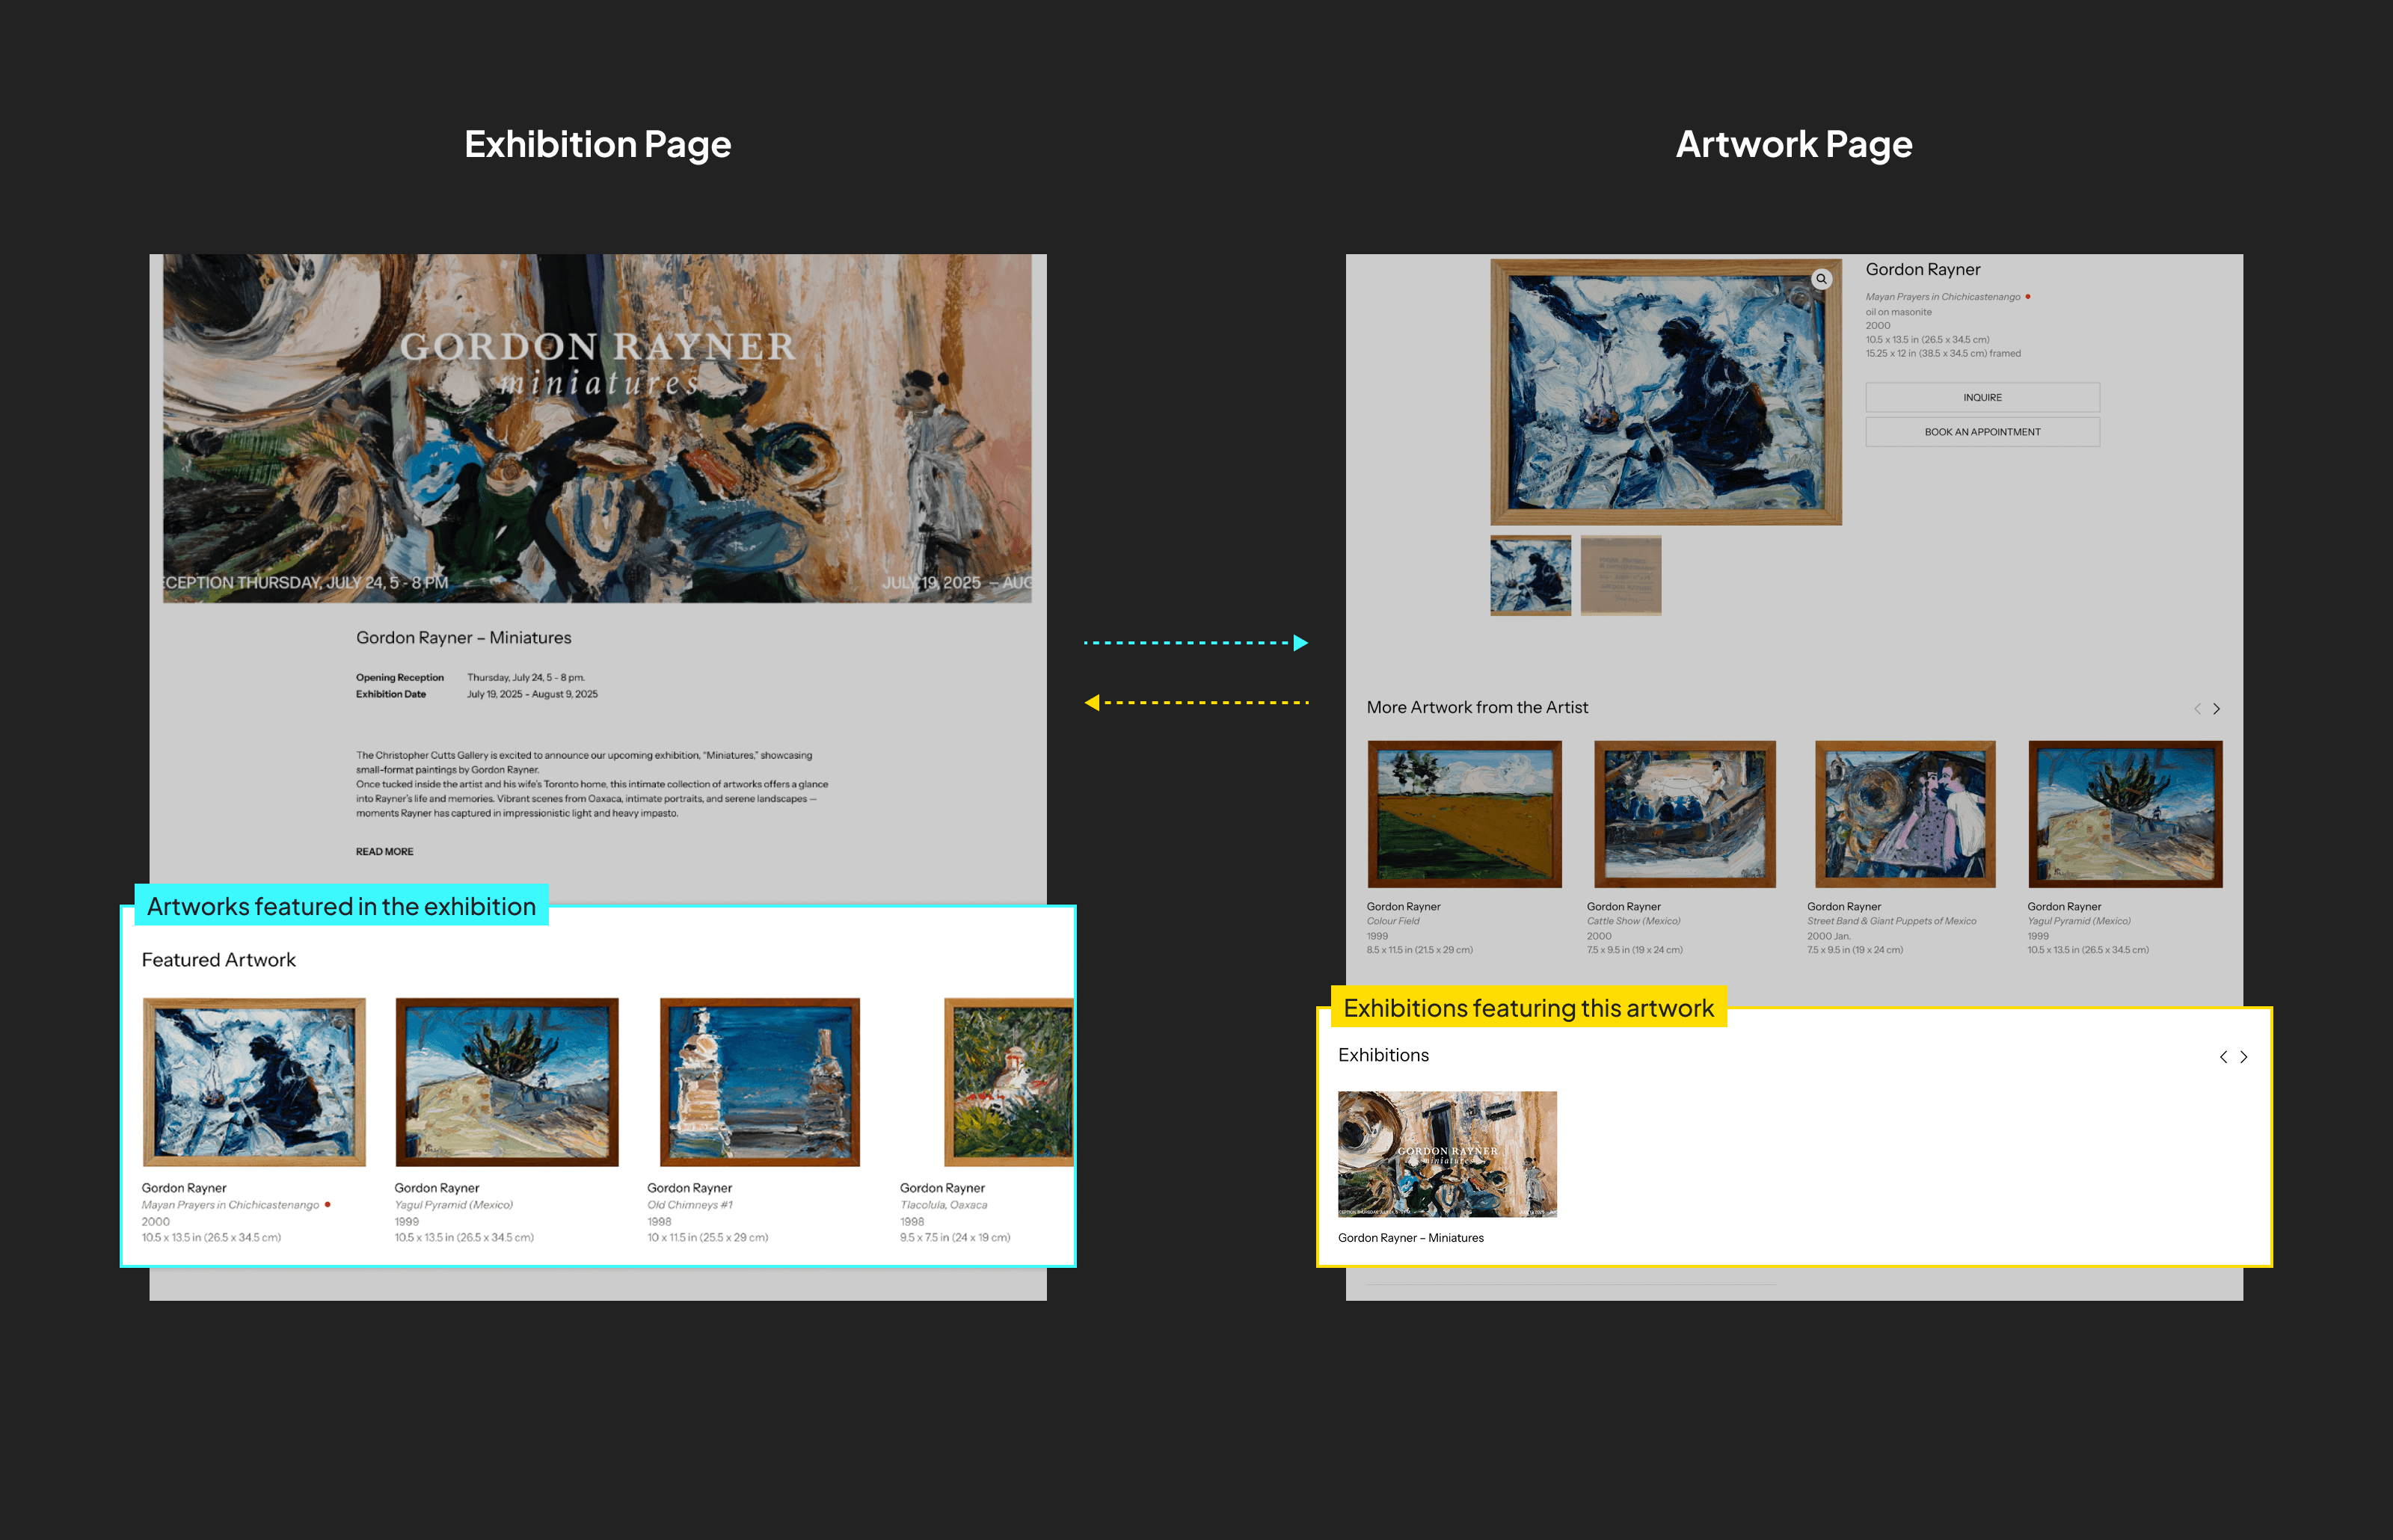
Task: Open the Gordon Rayner – Miniatures exhibition thumbnail
Action: point(1447,1154)
